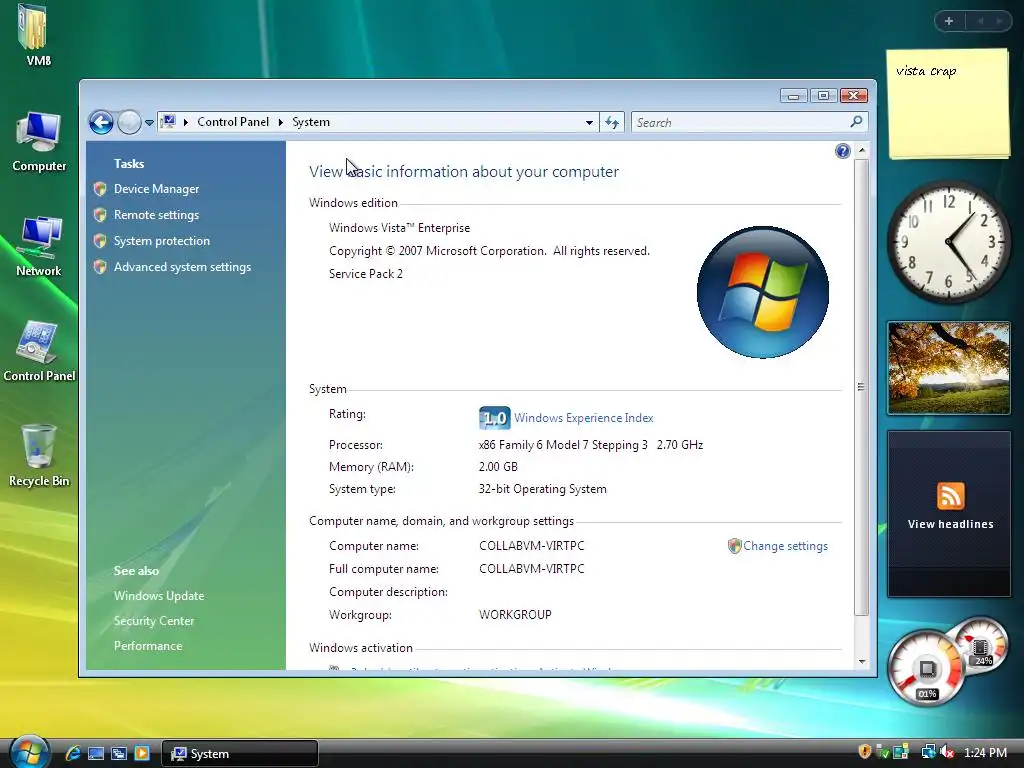Open Windows Update under See also
Screen dimensions: 1024x768
(159, 596)
